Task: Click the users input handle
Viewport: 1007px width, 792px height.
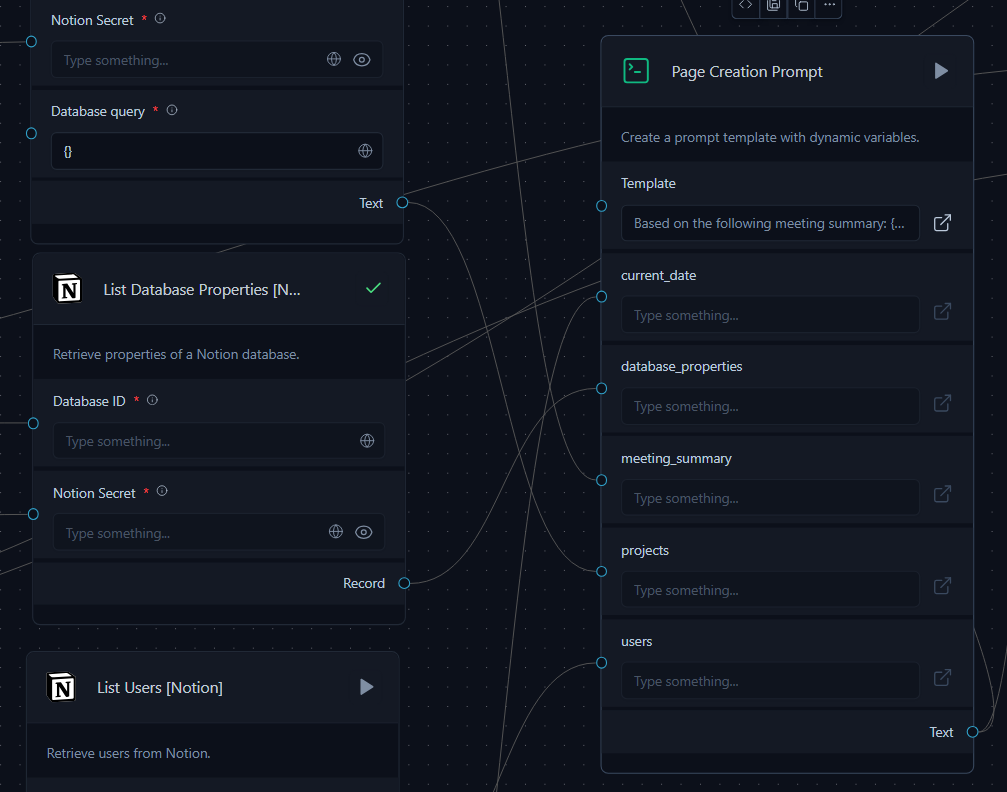Action: [601, 663]
